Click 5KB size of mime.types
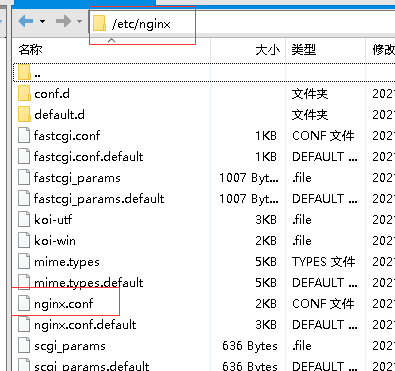The width and height of the screenshot is (395, 371). pos(266,262)
